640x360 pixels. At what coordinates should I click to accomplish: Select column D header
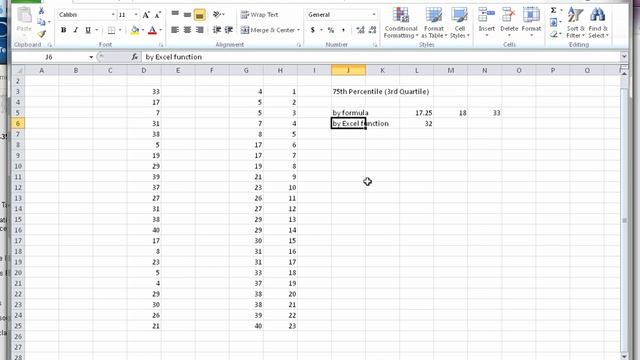[x=144, y=71]
